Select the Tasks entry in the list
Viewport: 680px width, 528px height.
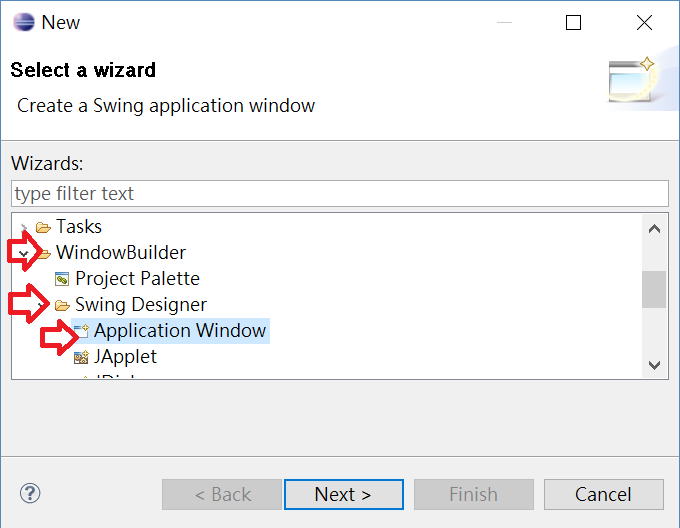[79, 226]
